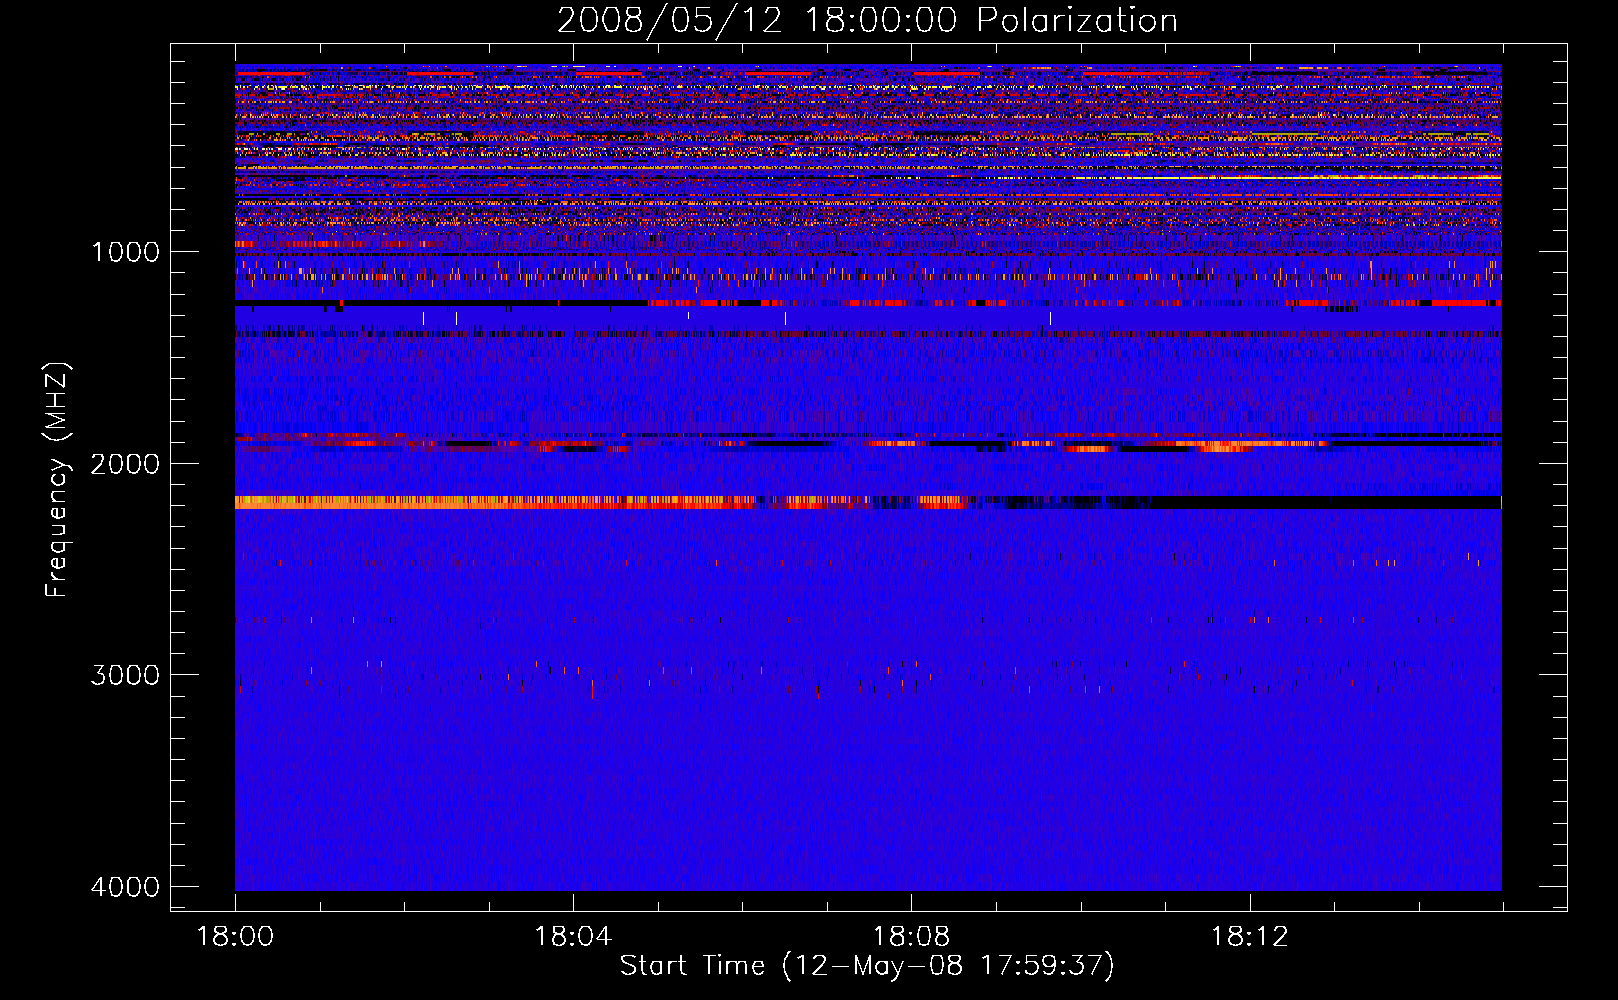This screenshot has width=1618, height=1000.
Task: Select the 18:08 time tick label
Action: point(911,937)
